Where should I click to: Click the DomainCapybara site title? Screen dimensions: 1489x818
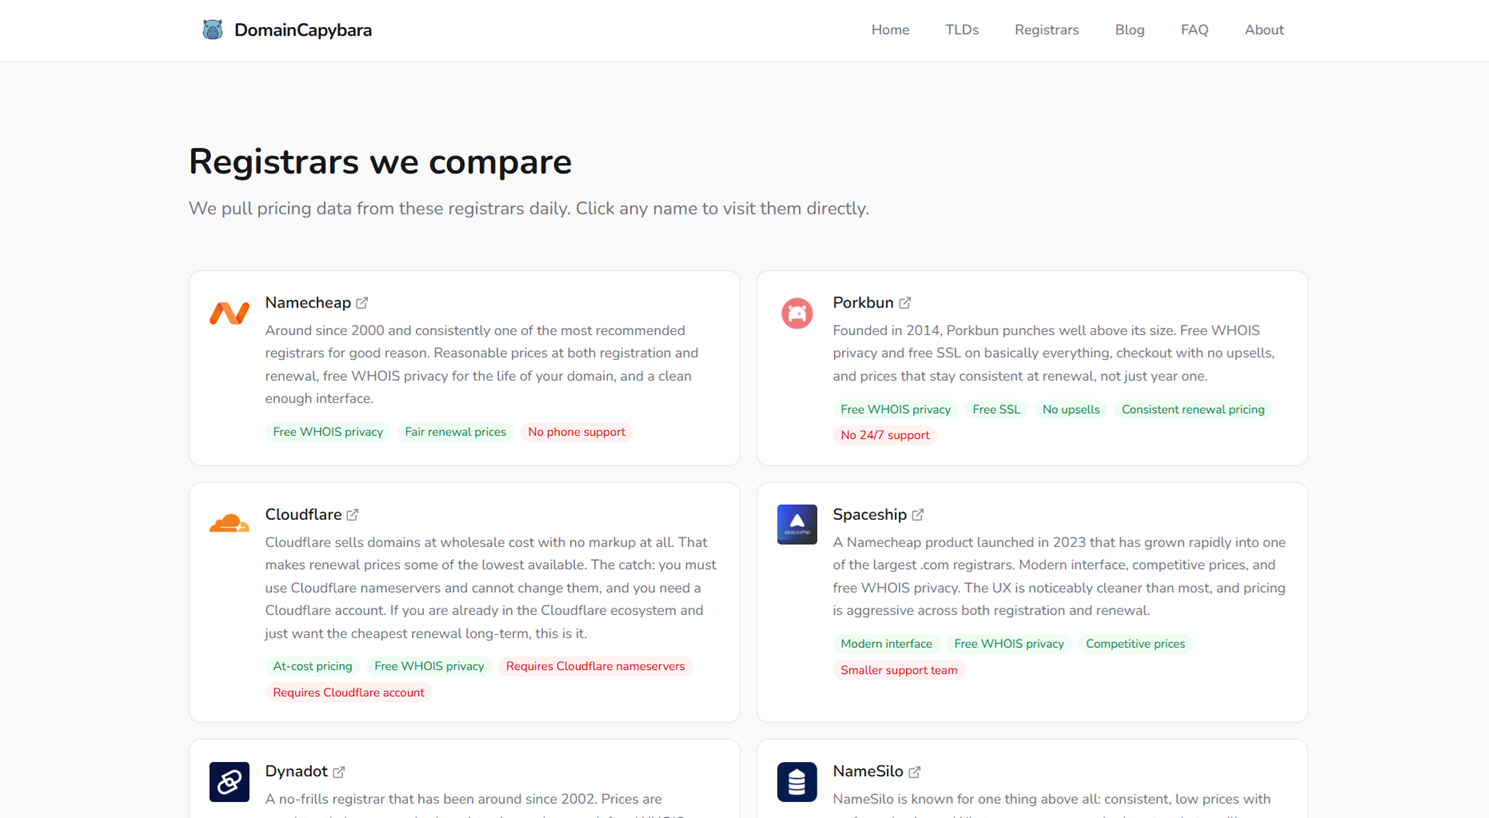[303, 30]
